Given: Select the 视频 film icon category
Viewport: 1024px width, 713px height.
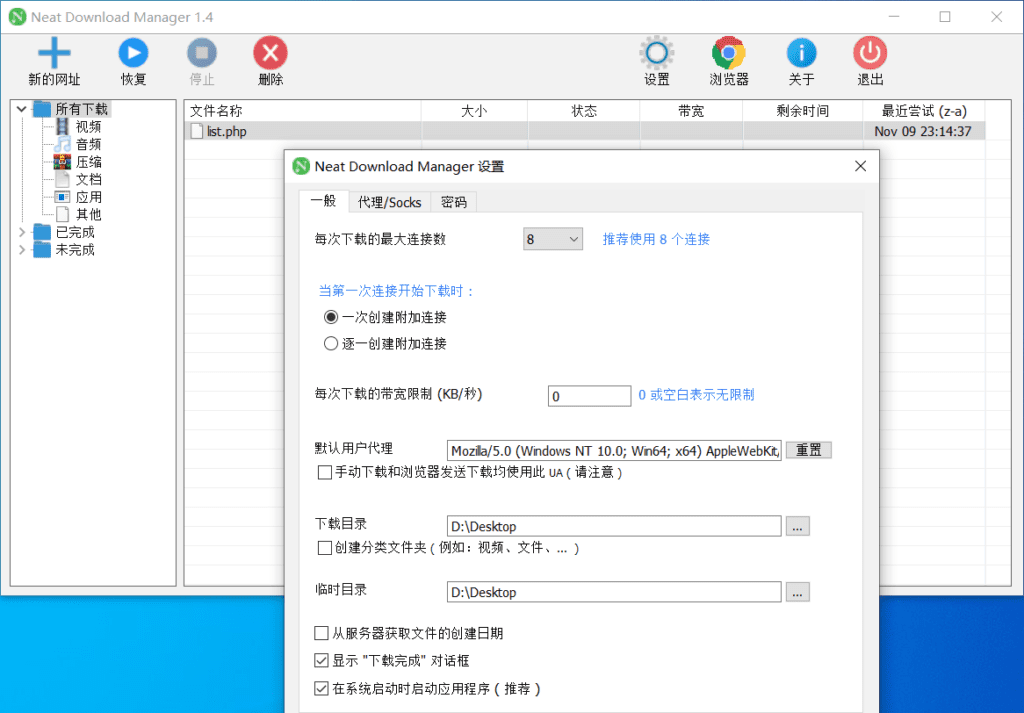Looking at the screenshot, I should click(62, 126).
